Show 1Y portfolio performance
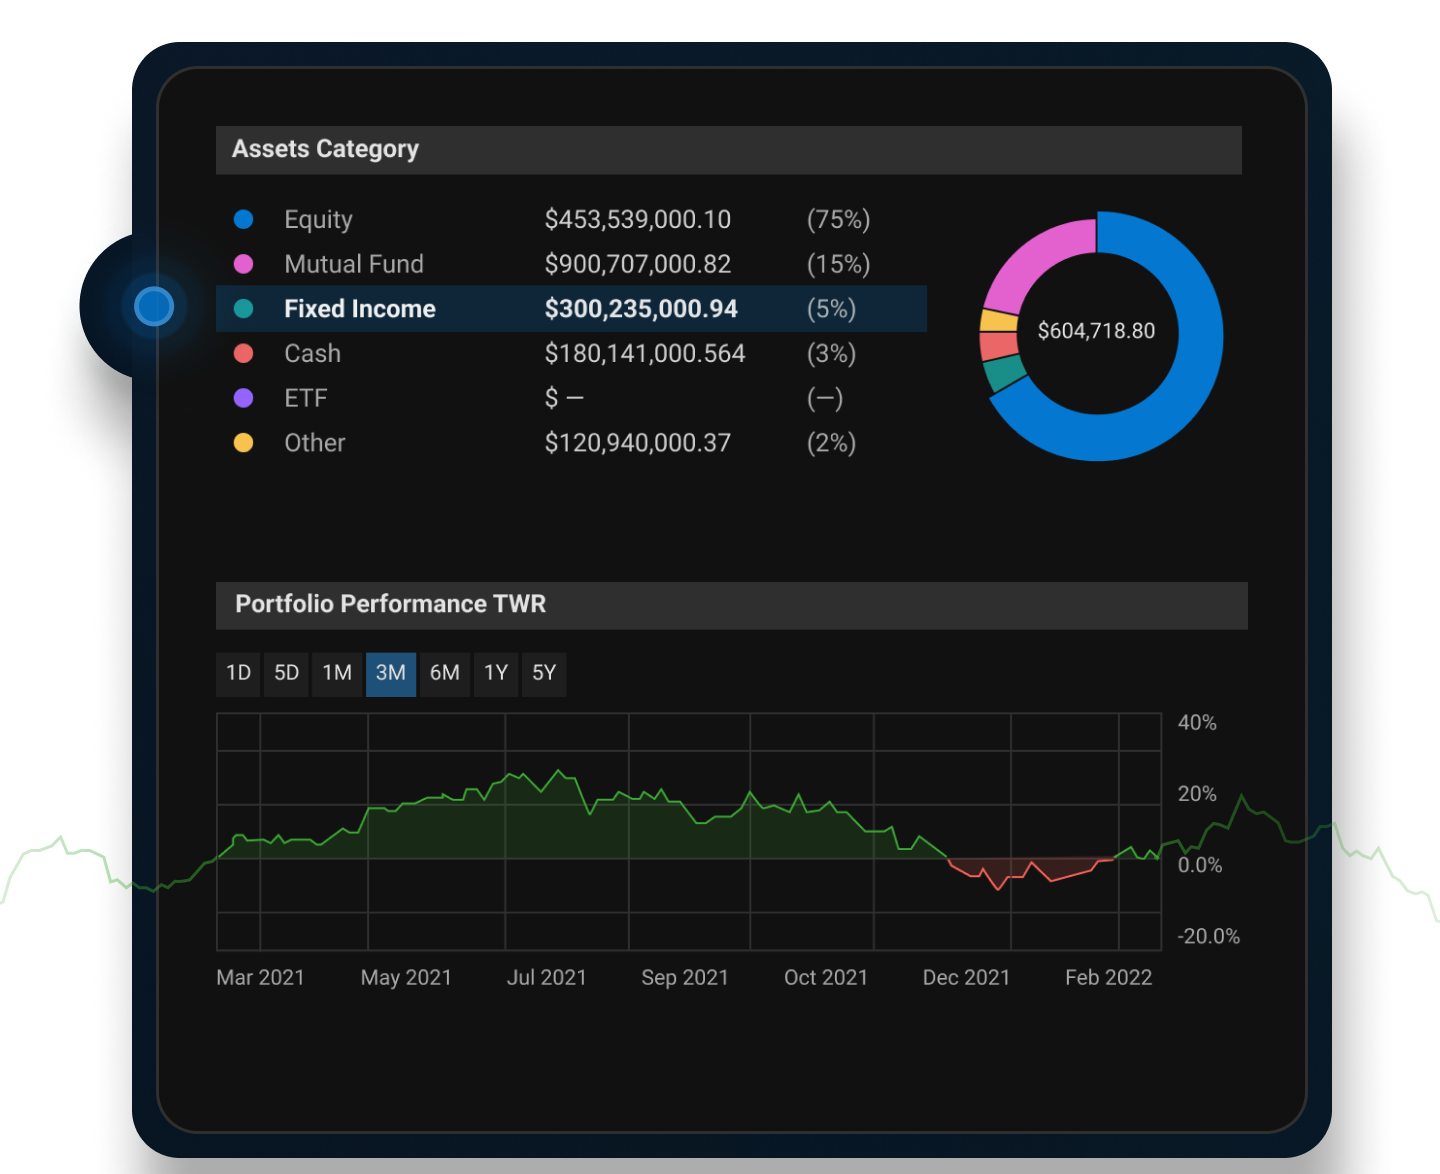 pos(496,673)
